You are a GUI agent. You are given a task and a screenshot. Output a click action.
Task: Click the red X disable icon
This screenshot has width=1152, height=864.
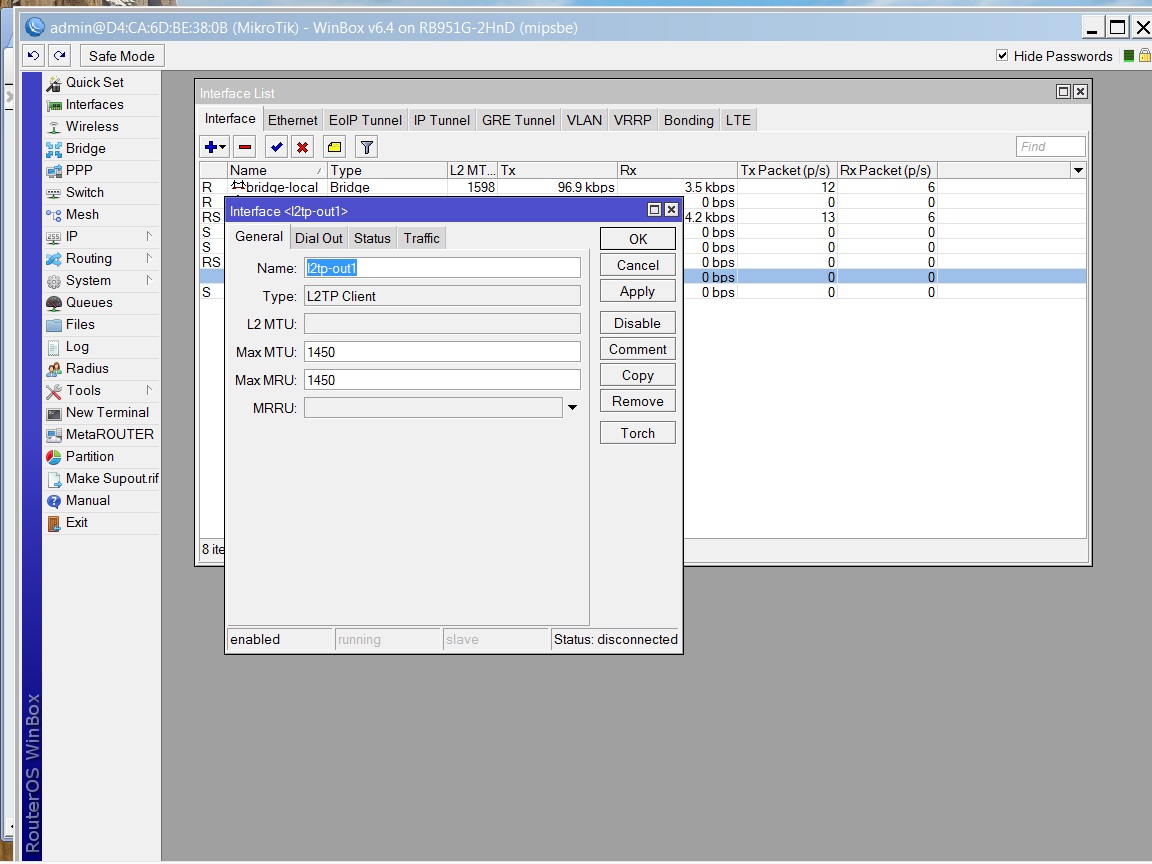point(302,147)
